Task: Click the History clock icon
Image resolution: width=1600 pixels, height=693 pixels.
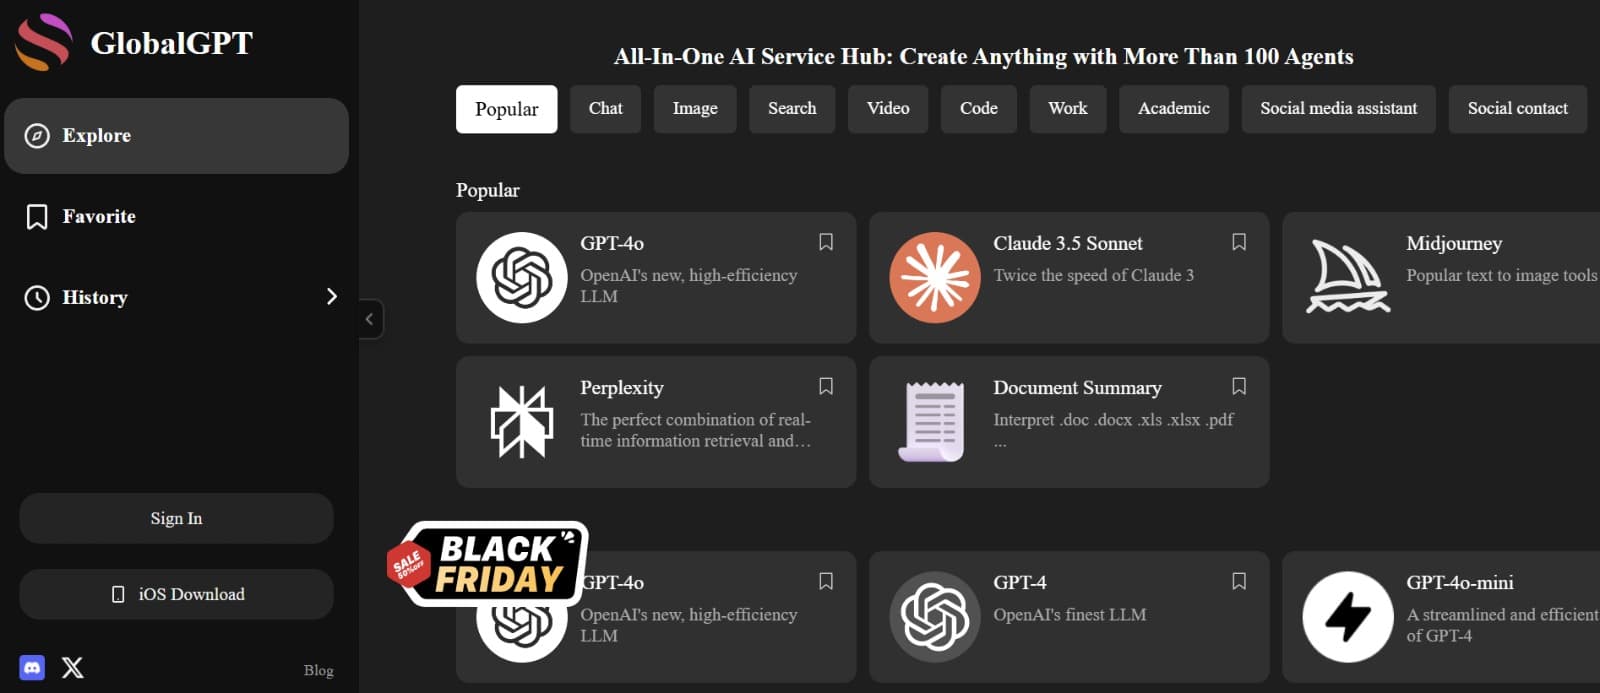Action: (x=37, y=297)
